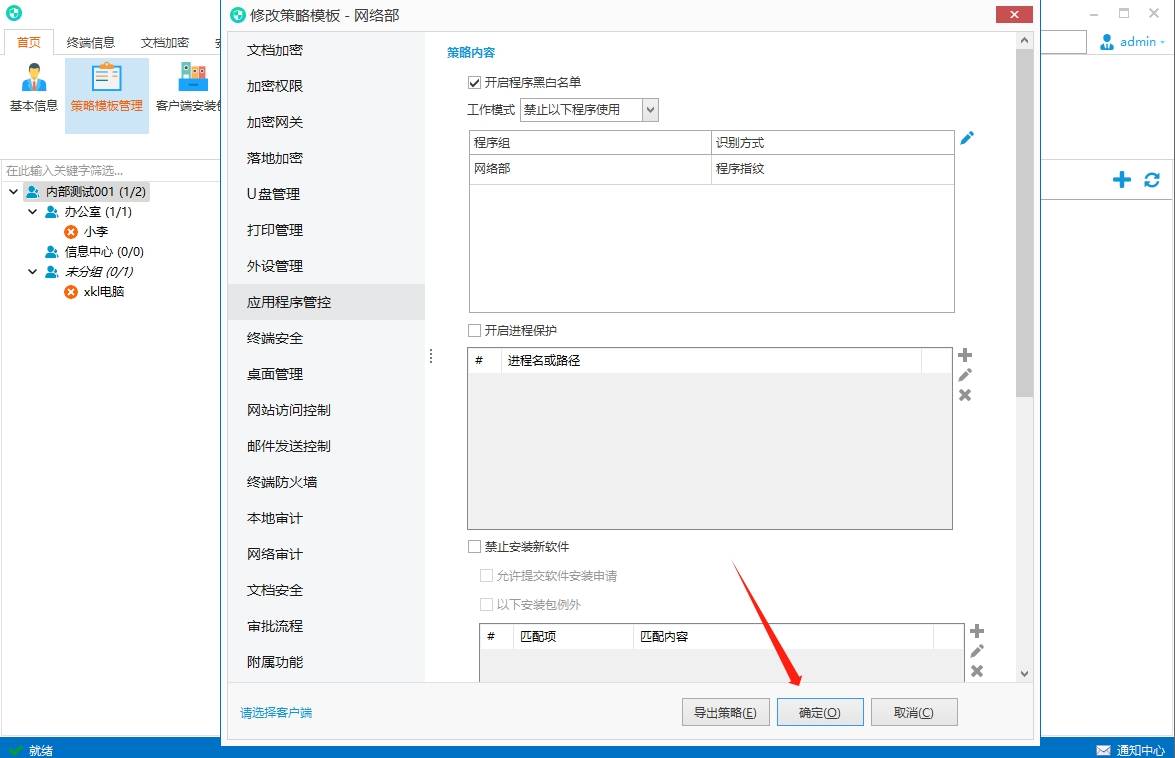
Task: Select 终端安全 policy category
Action: pos(326,338)
